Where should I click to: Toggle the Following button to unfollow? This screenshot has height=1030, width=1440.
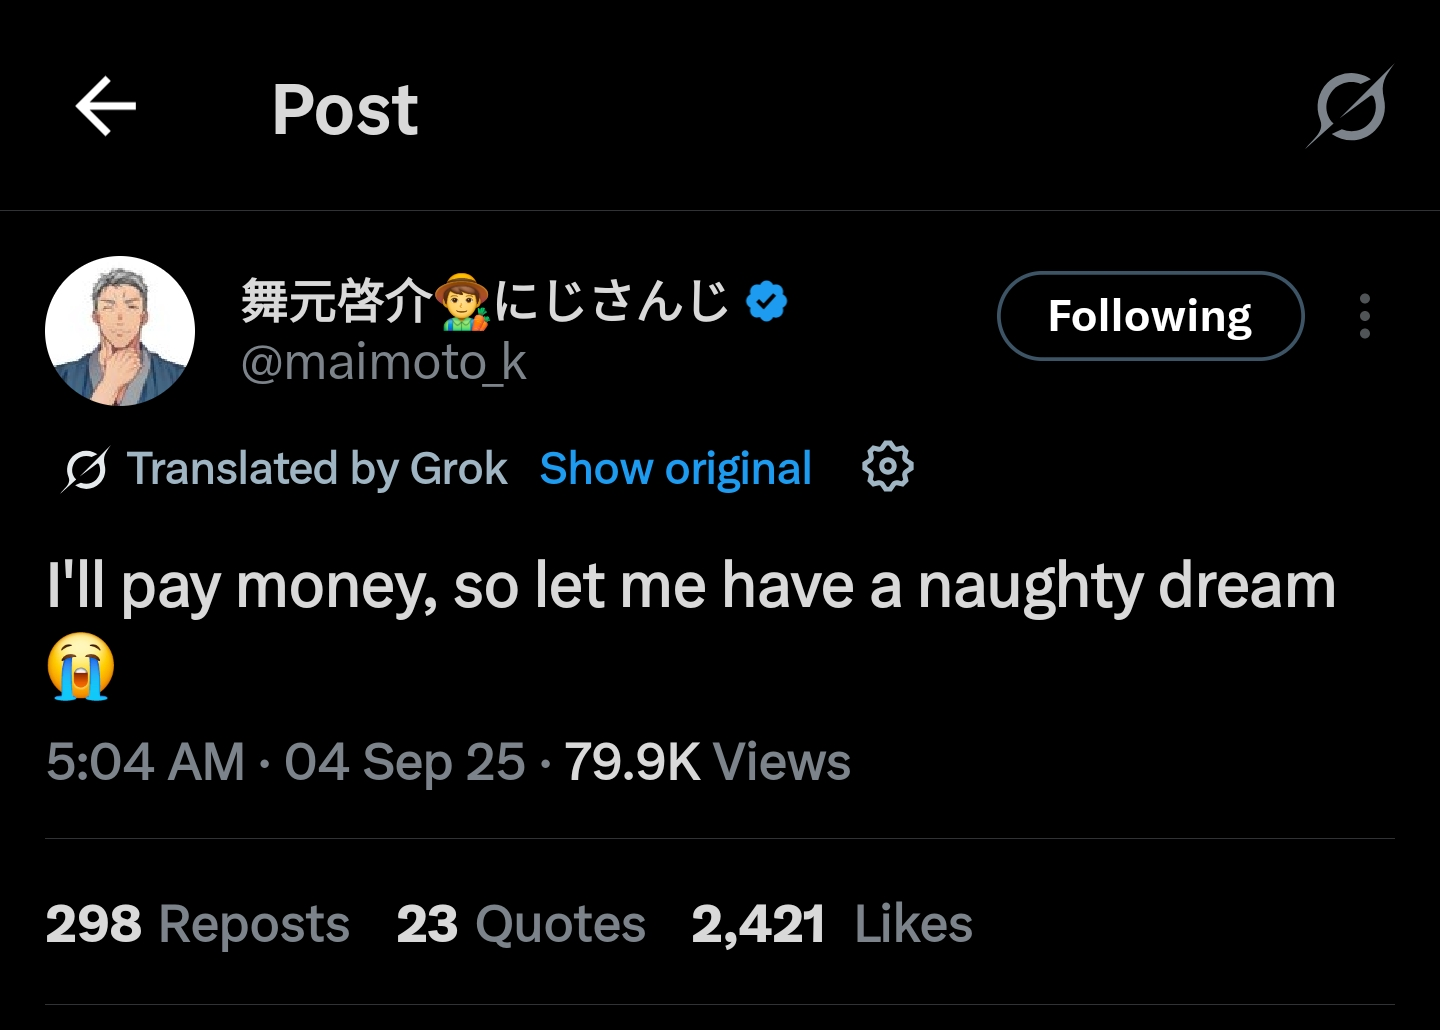click(1151, 316)
